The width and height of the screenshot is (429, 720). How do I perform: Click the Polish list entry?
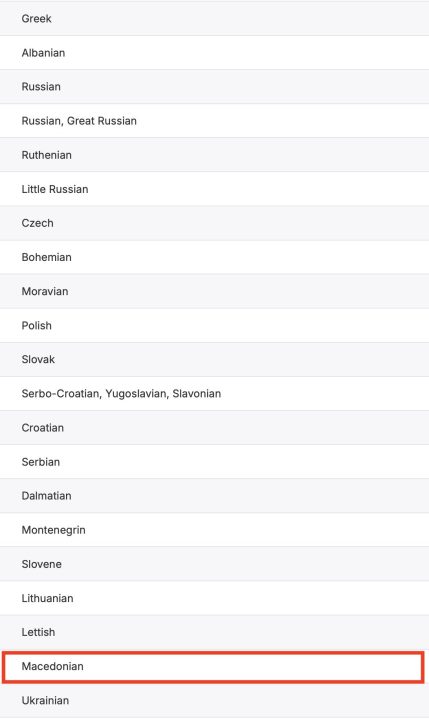click(x=214, y=325)
